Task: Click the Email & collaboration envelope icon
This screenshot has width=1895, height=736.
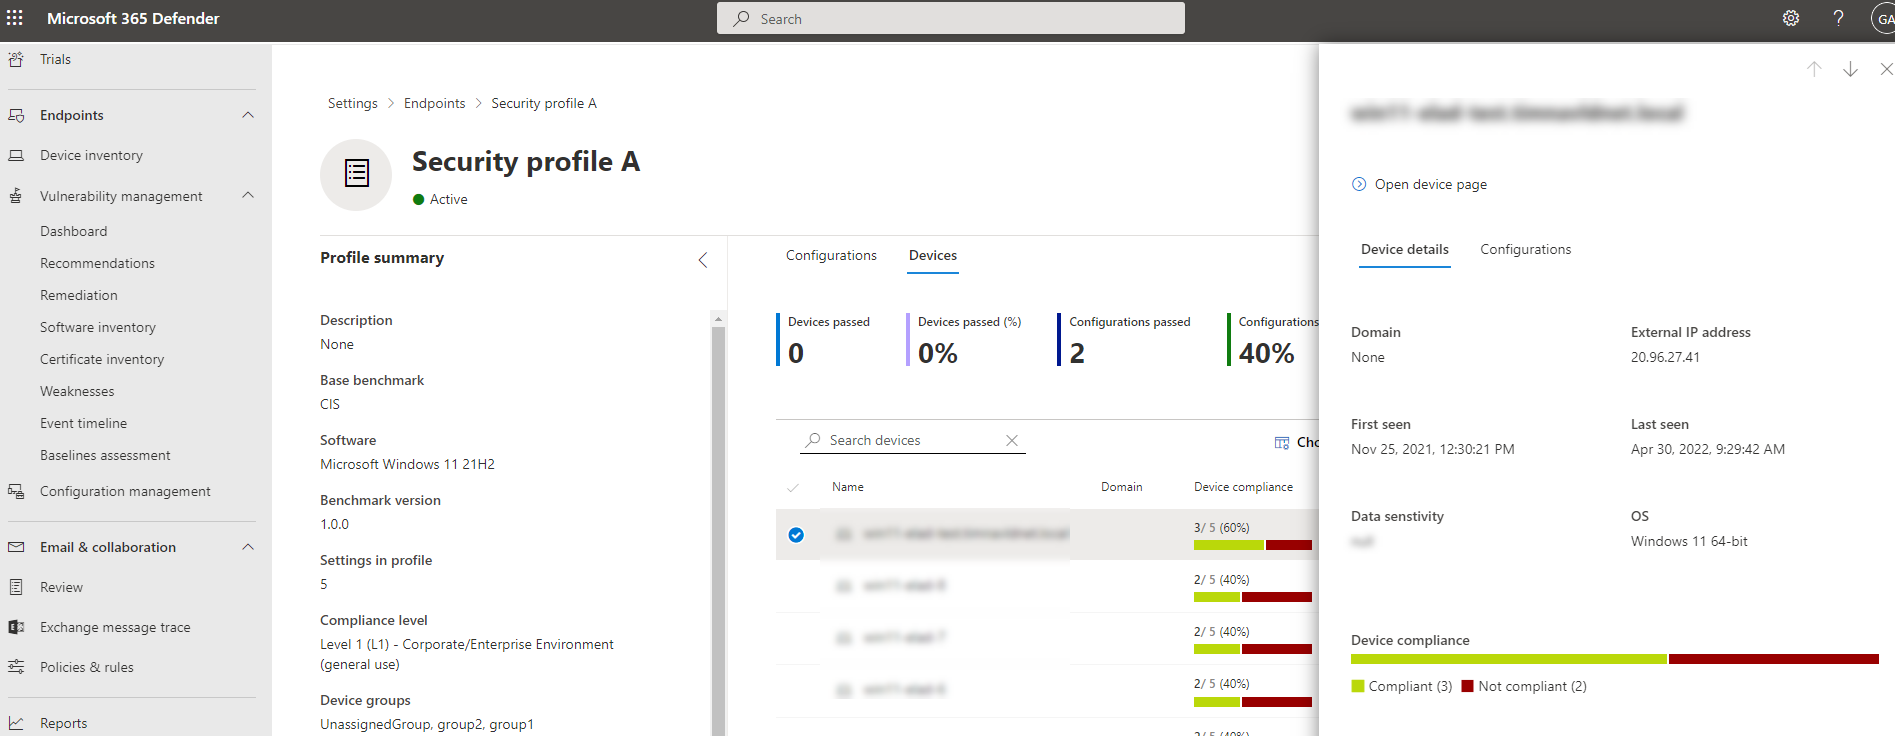Action: 16,547
